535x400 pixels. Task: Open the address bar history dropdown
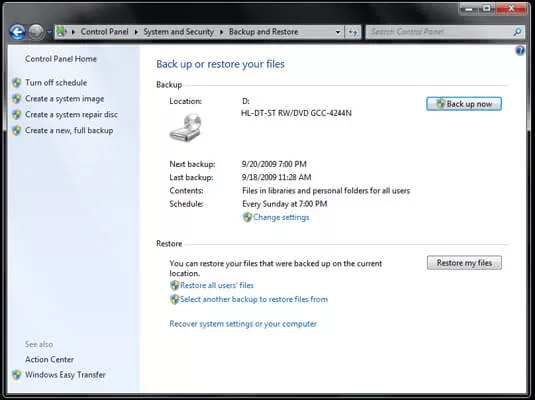(x=338, y=32)
